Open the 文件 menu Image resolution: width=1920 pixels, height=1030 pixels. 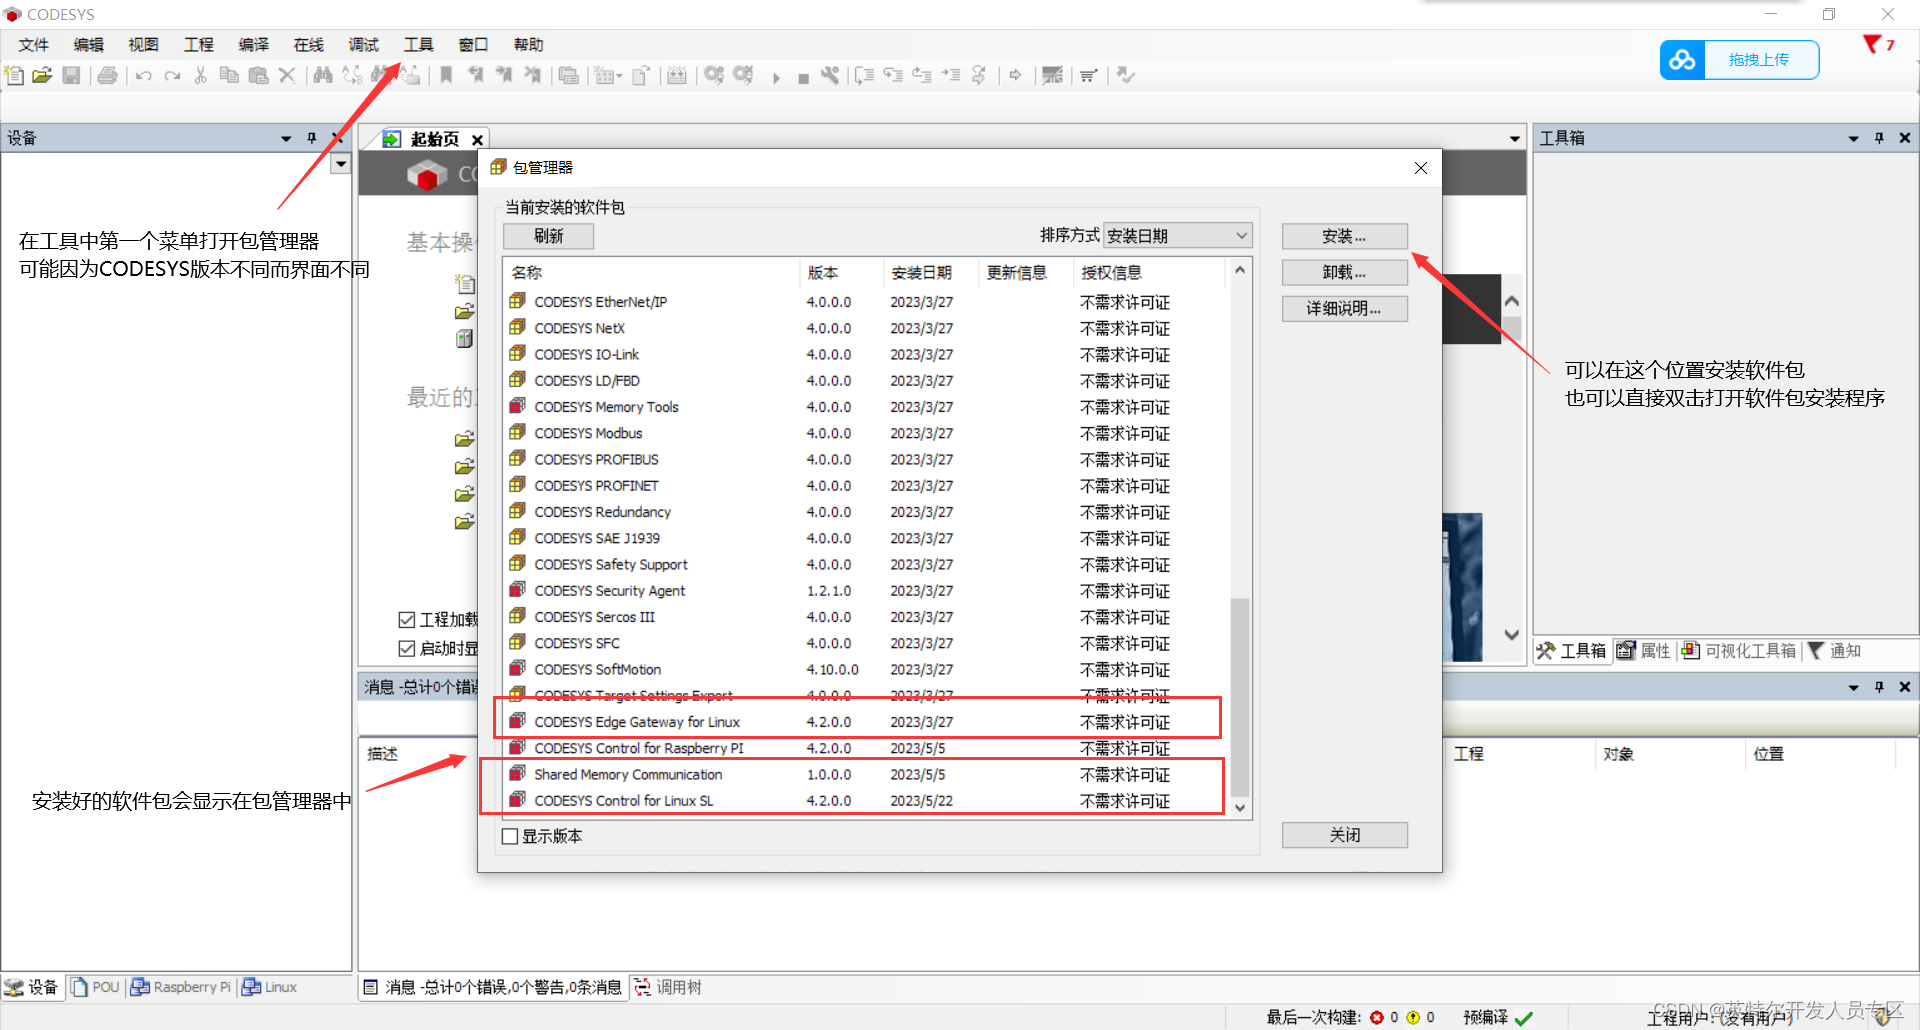[x=33, y=44]
